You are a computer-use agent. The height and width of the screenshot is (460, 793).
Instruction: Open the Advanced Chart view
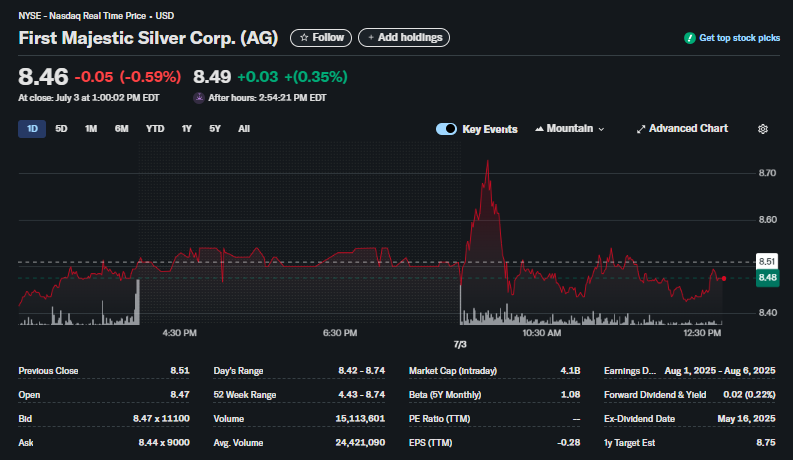point(682,129)
